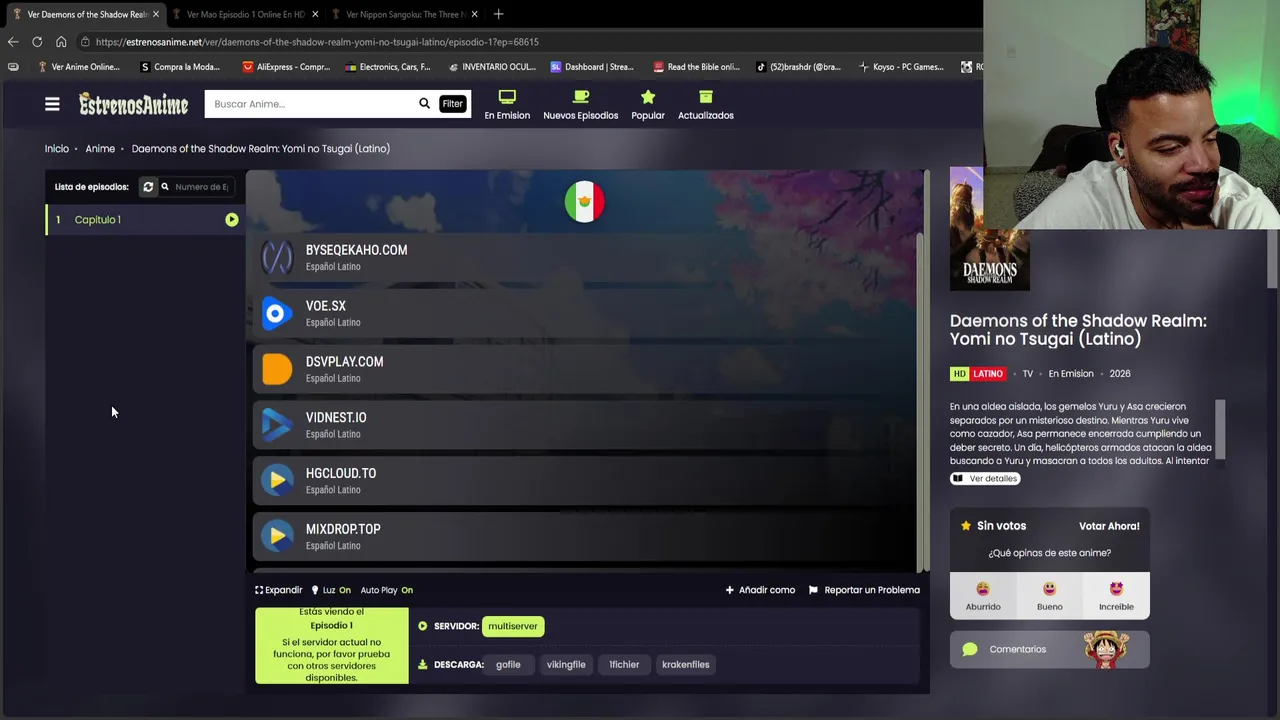The image size is (1280, 720).
Task: Open the Ver Anime Online bookmark
Action: [x=78, y=67]
